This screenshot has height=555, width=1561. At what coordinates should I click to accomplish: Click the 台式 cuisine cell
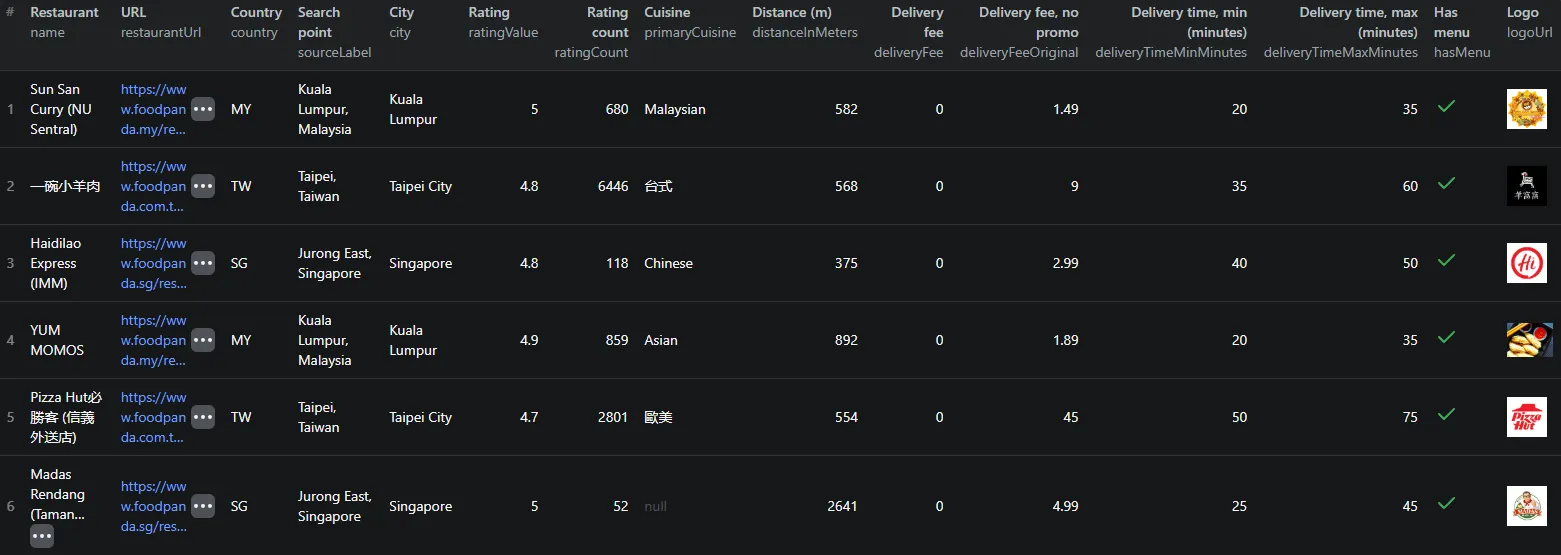658,186
